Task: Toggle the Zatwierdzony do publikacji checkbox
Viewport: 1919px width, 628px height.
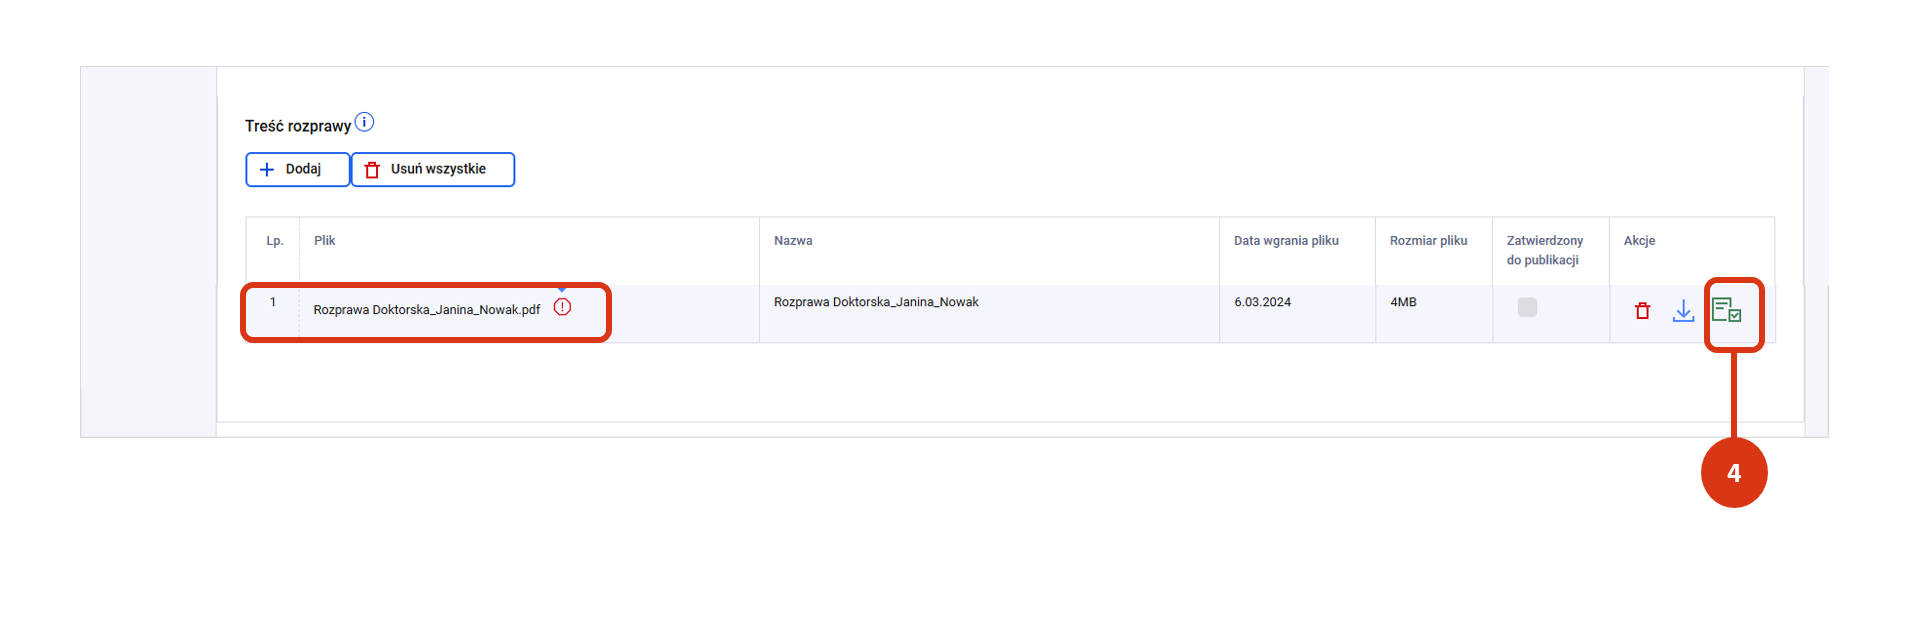Action: pyautogui.click(x=1527, y=307)
